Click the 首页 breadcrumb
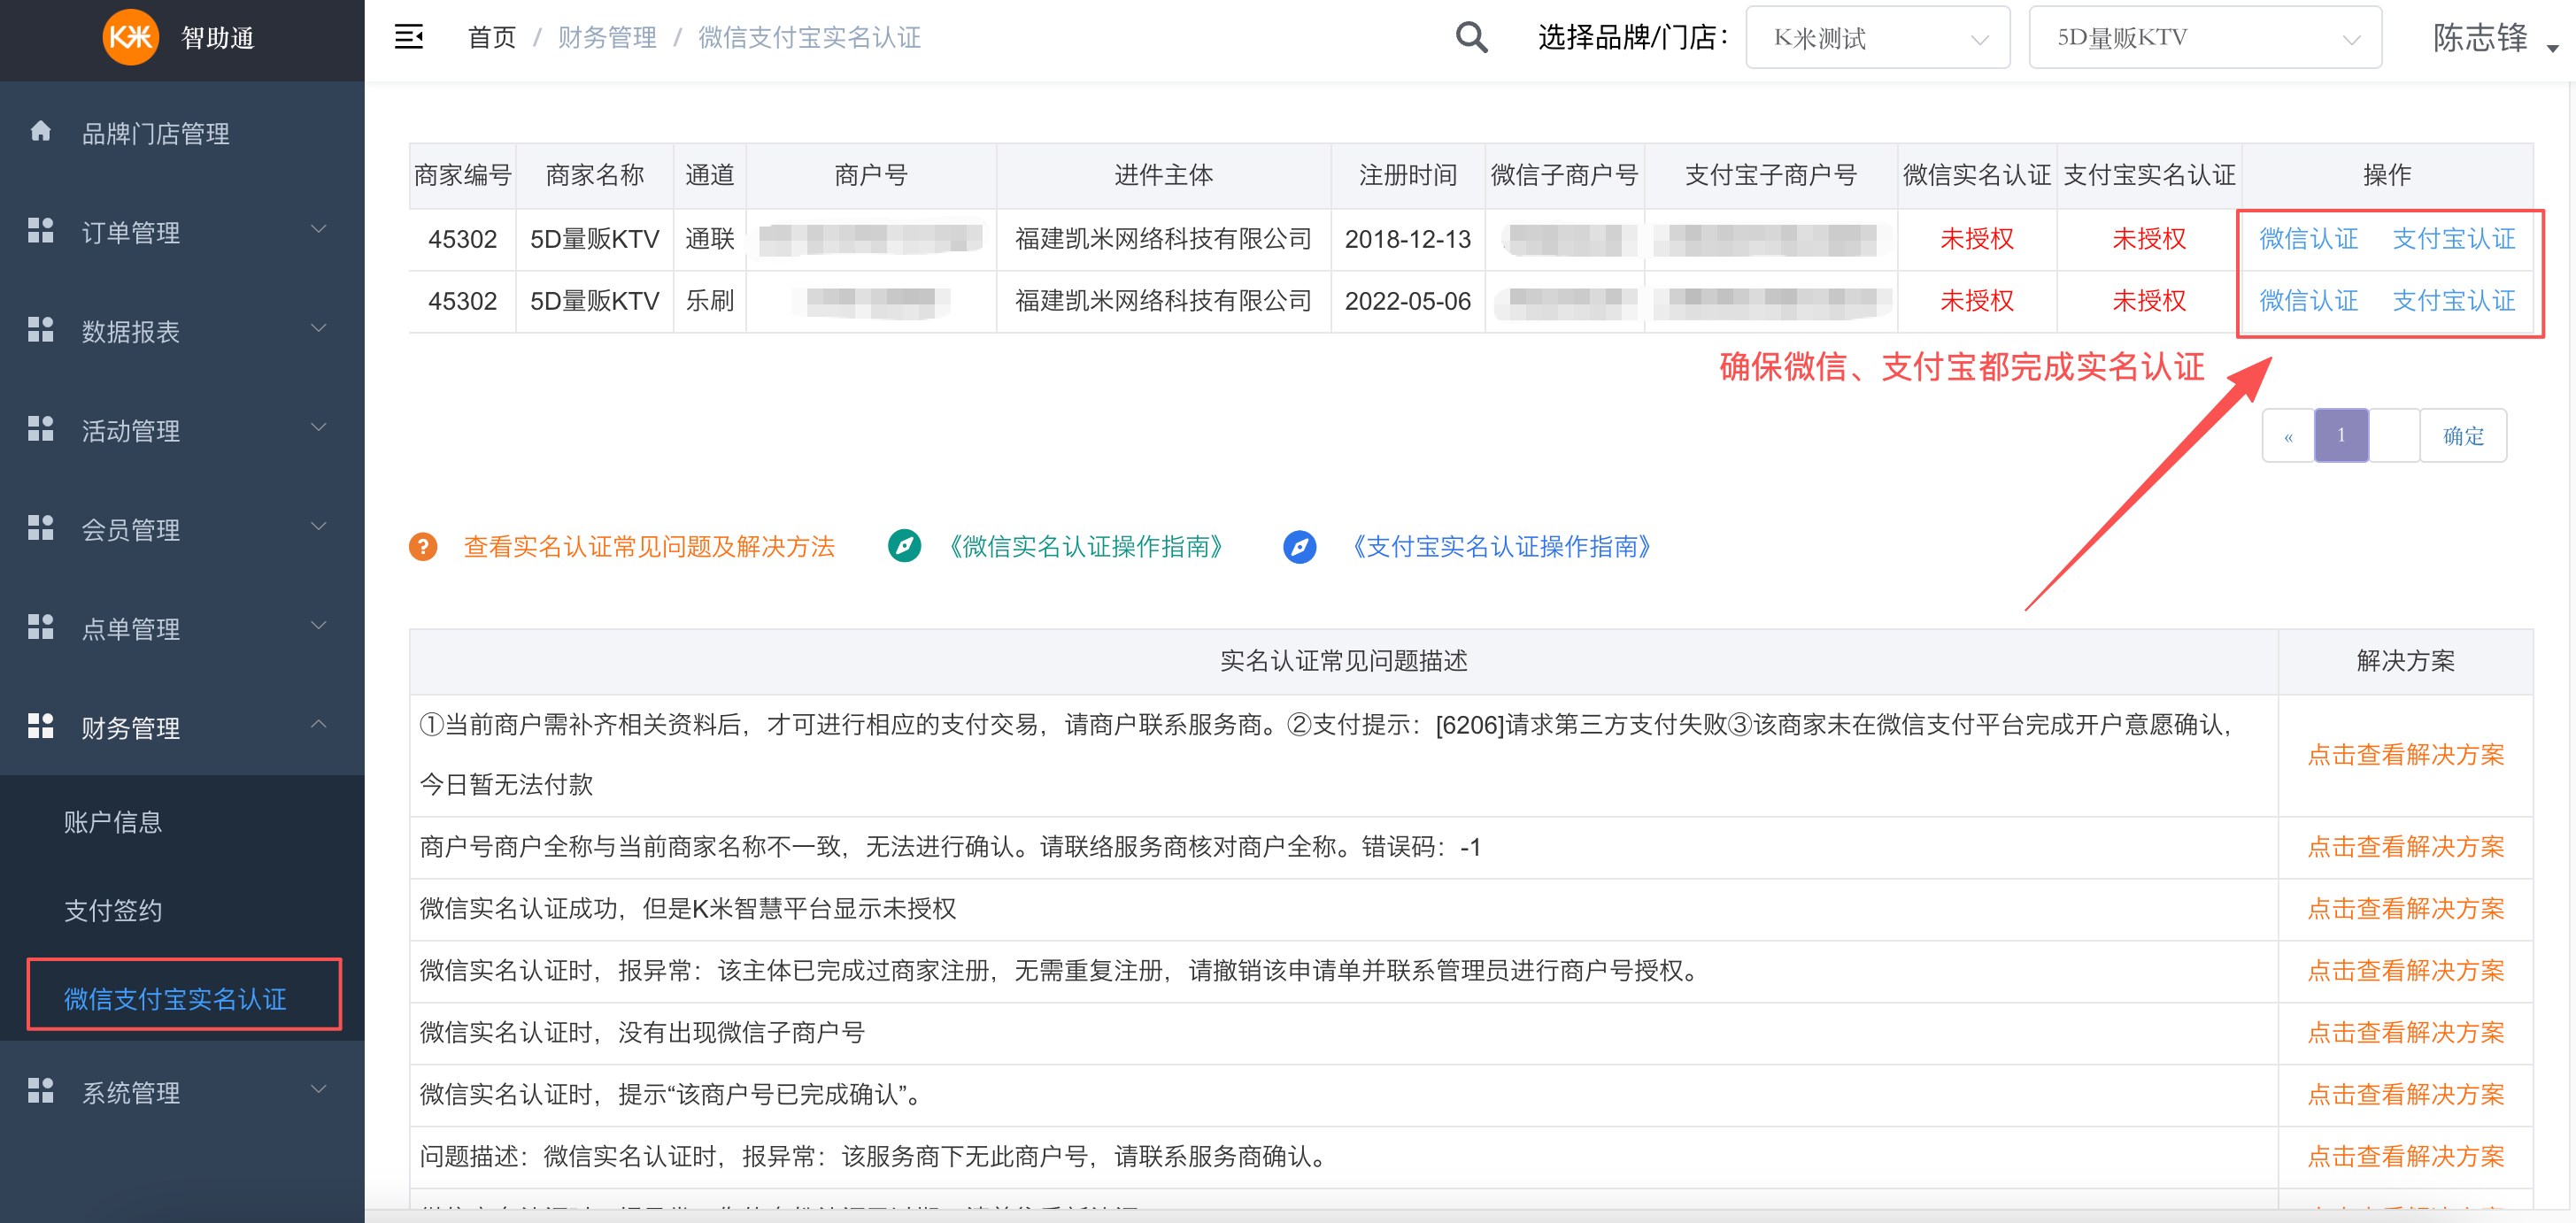Image resolution: width=2576 pixels, height=1223 pixels. [491, 37]
